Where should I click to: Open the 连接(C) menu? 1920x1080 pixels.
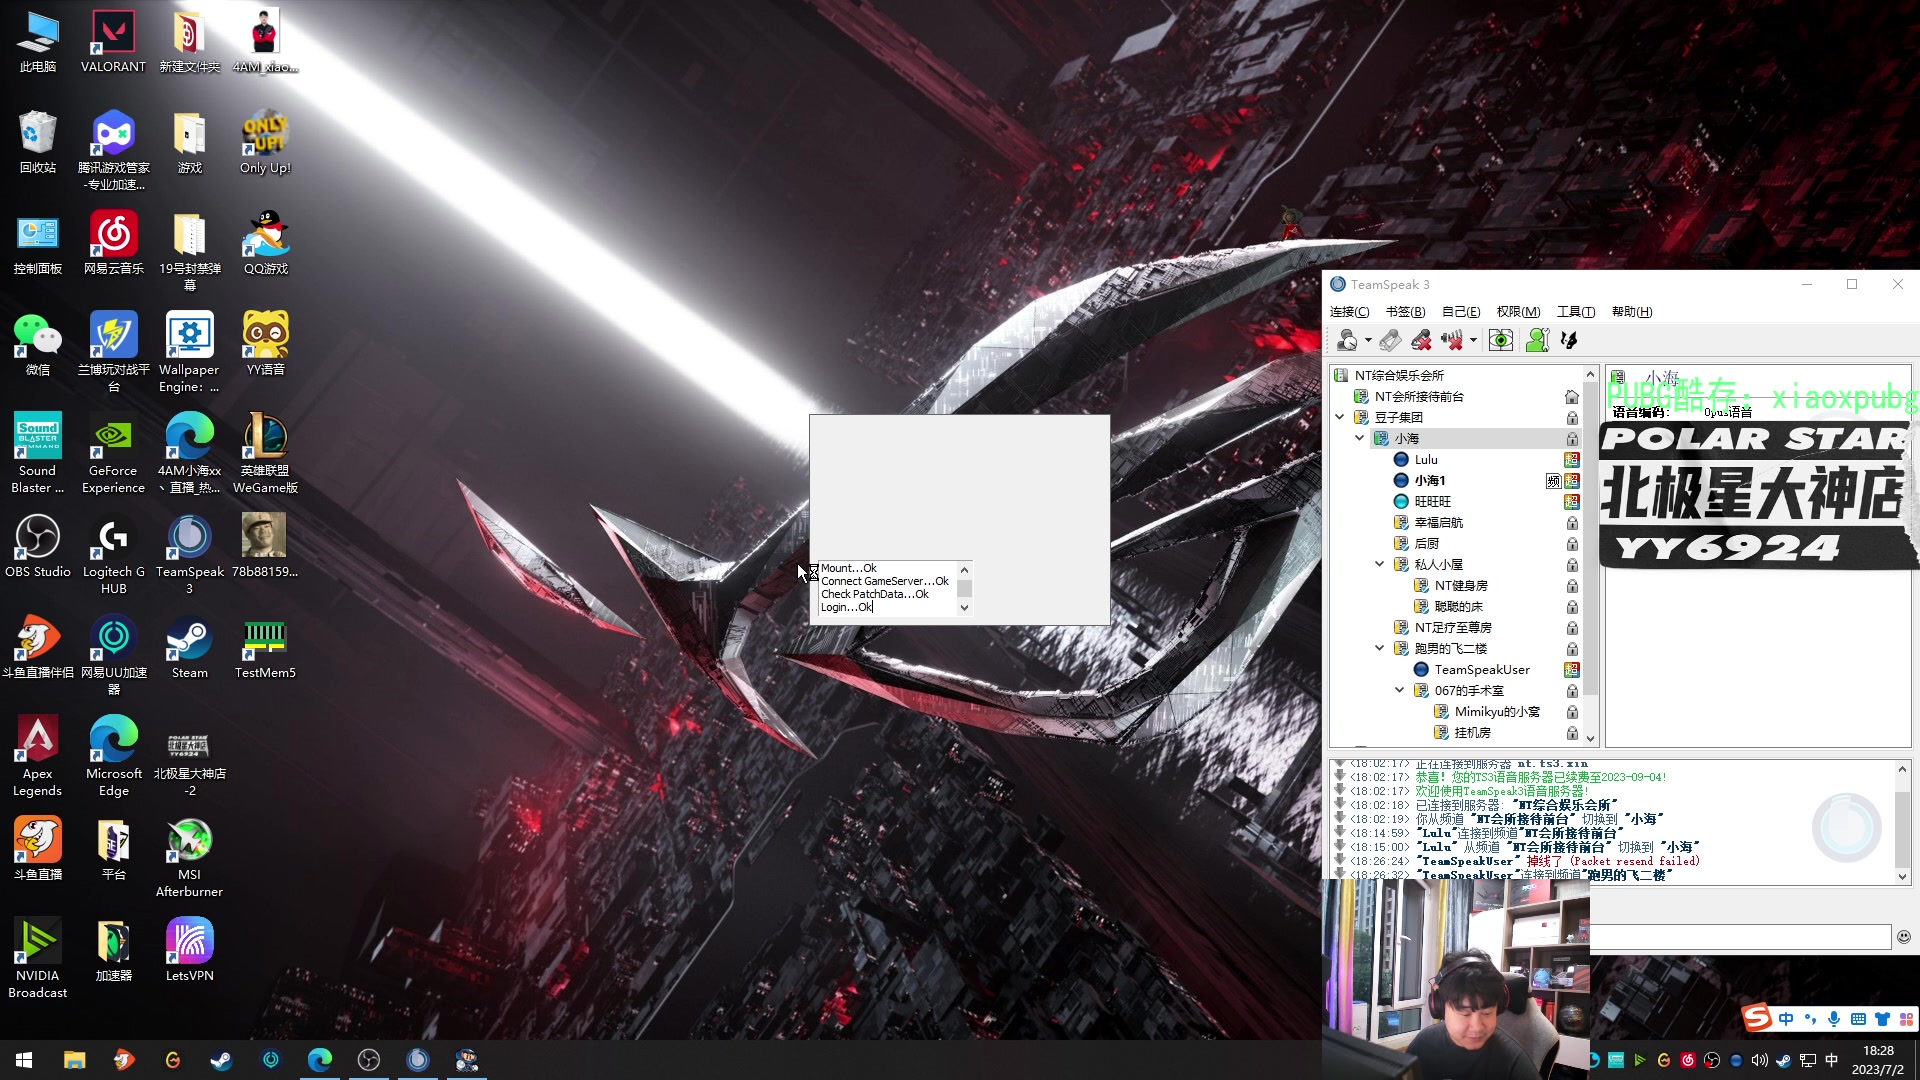coord(1349,312)
